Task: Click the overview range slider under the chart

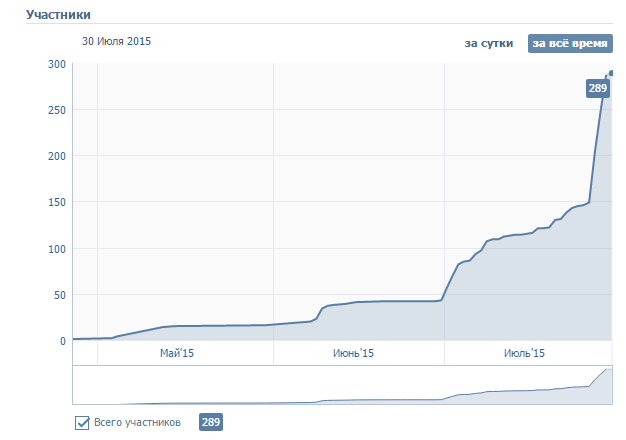Action: 342,385
